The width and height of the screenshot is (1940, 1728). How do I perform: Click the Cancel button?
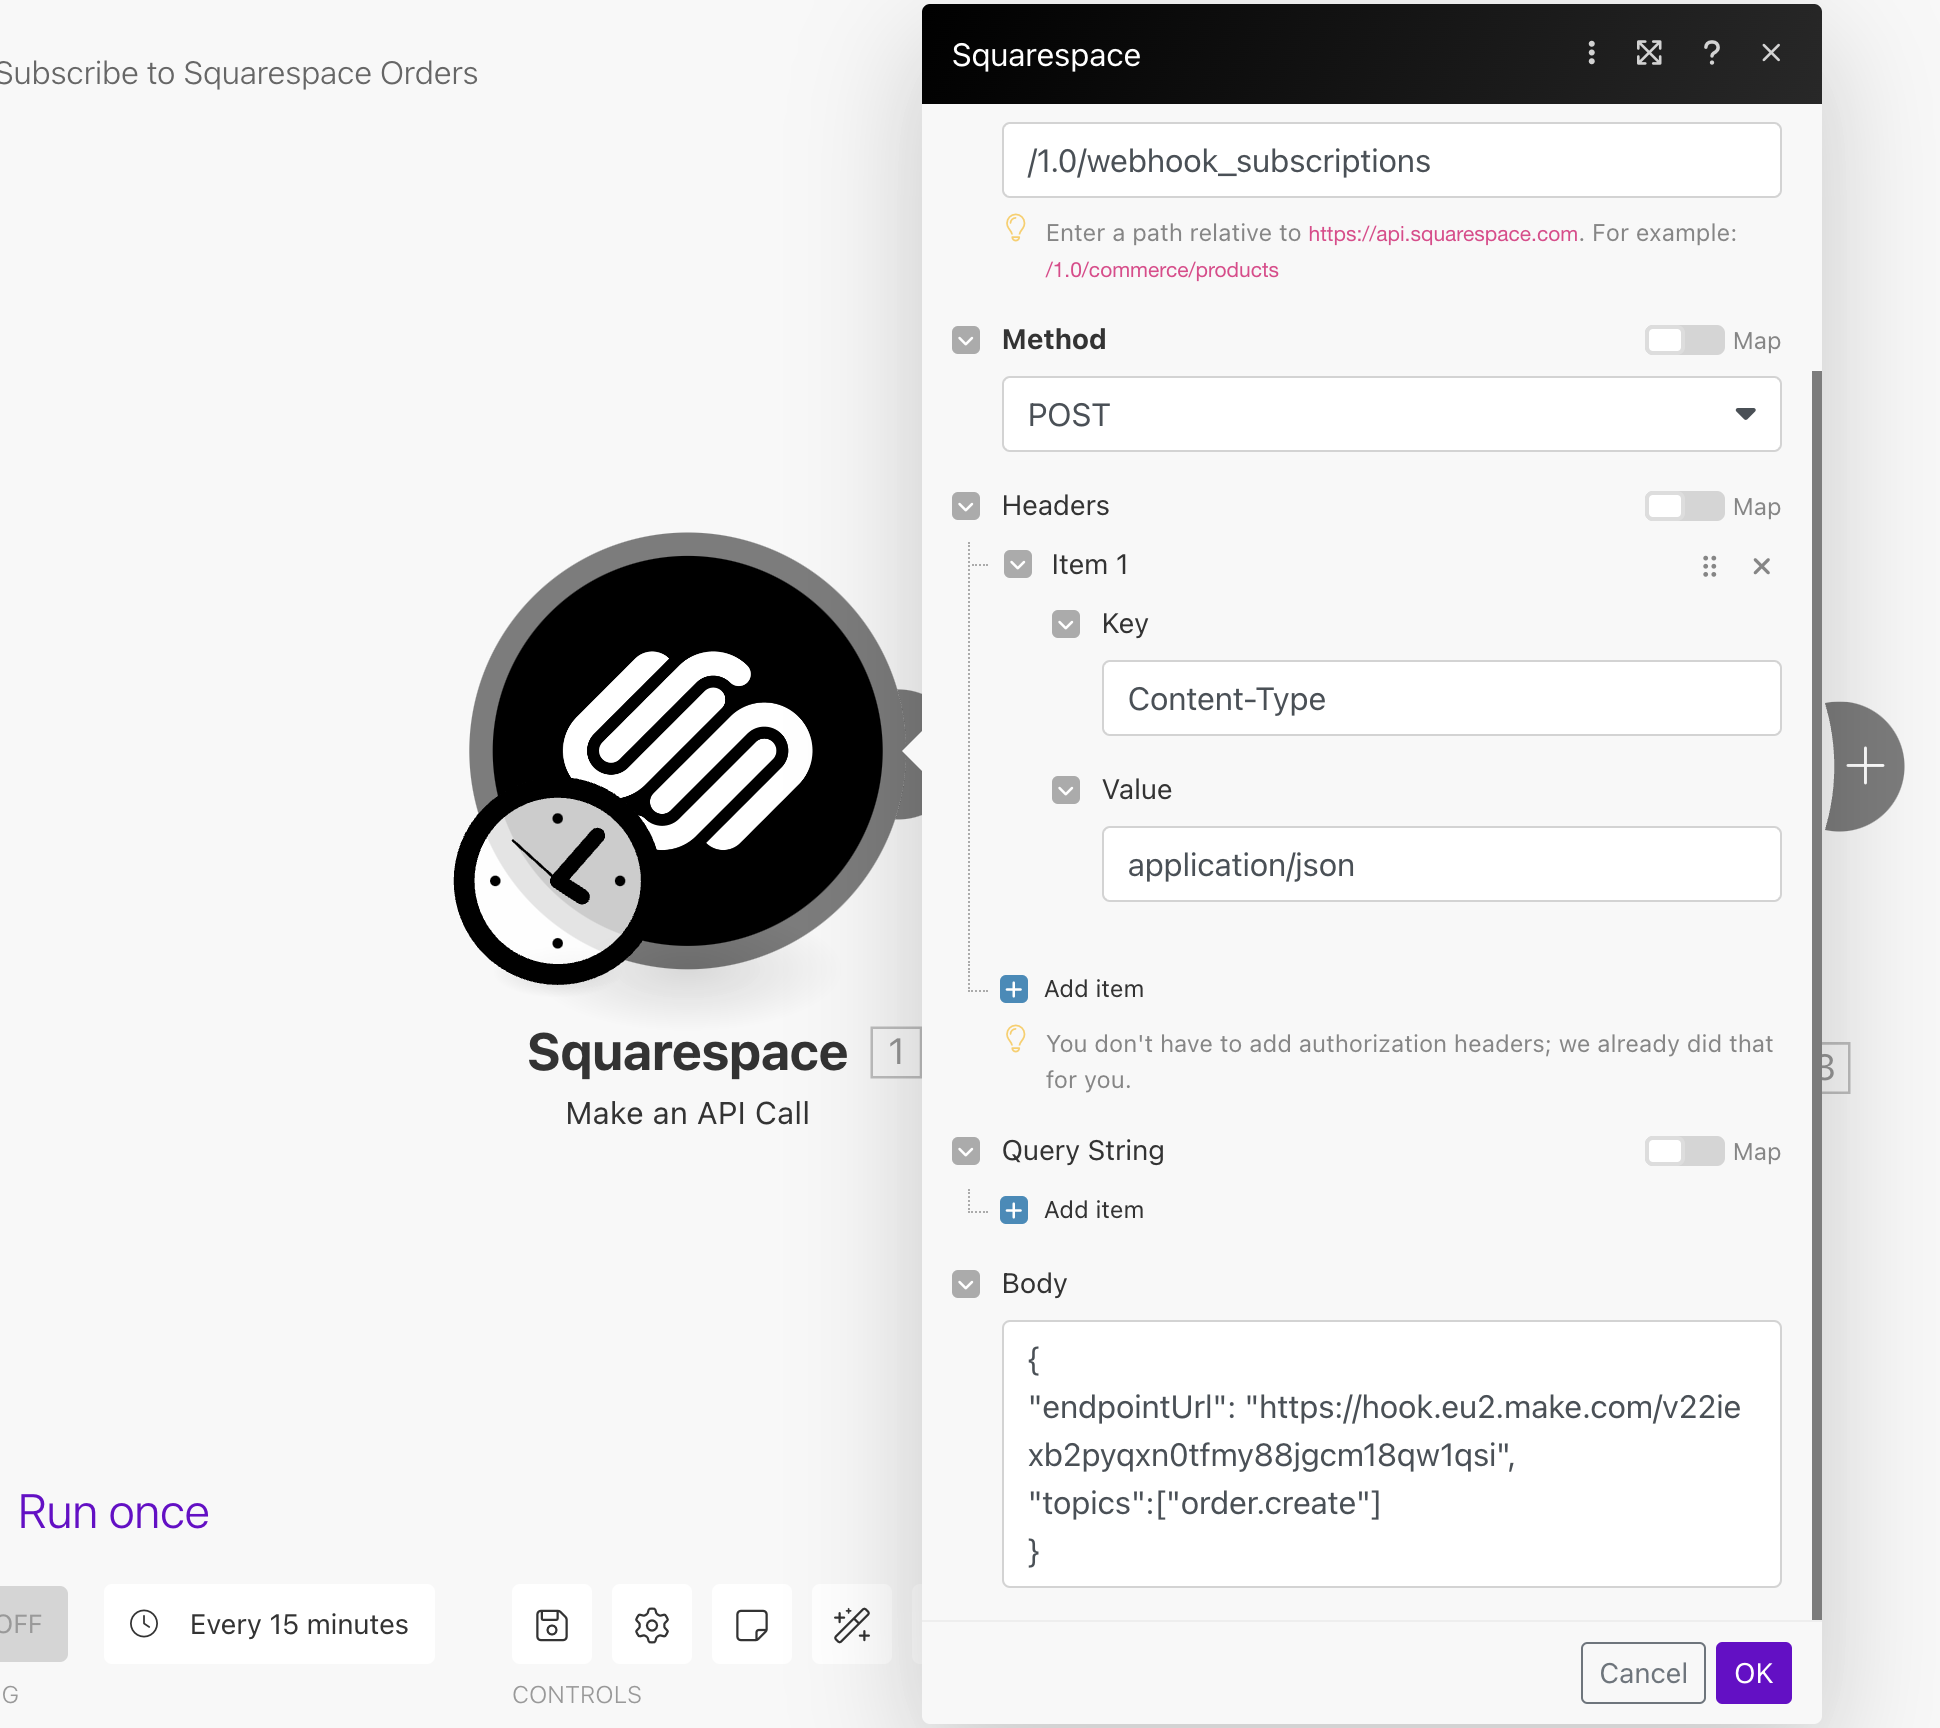pyautogui.click(x=1643, y=1673)
